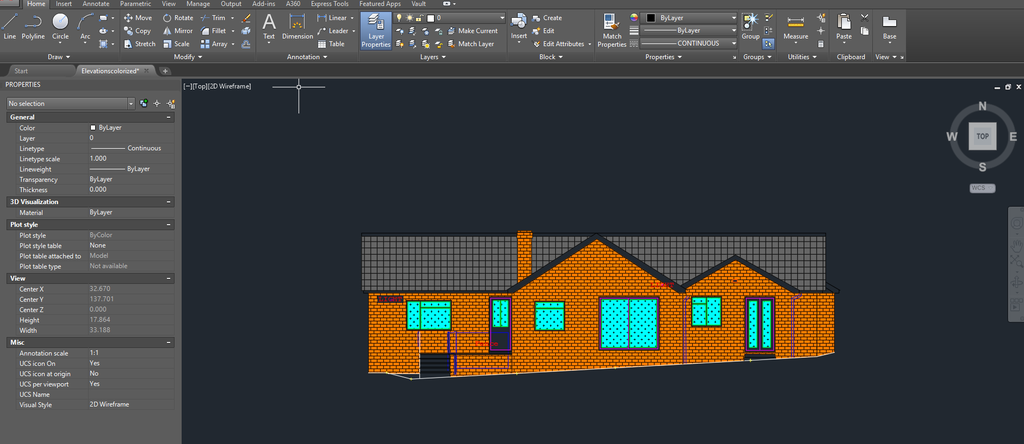This screenshot has width=1024, height=444.
Task: Activate the Arc tool
Action: point(86,26)
